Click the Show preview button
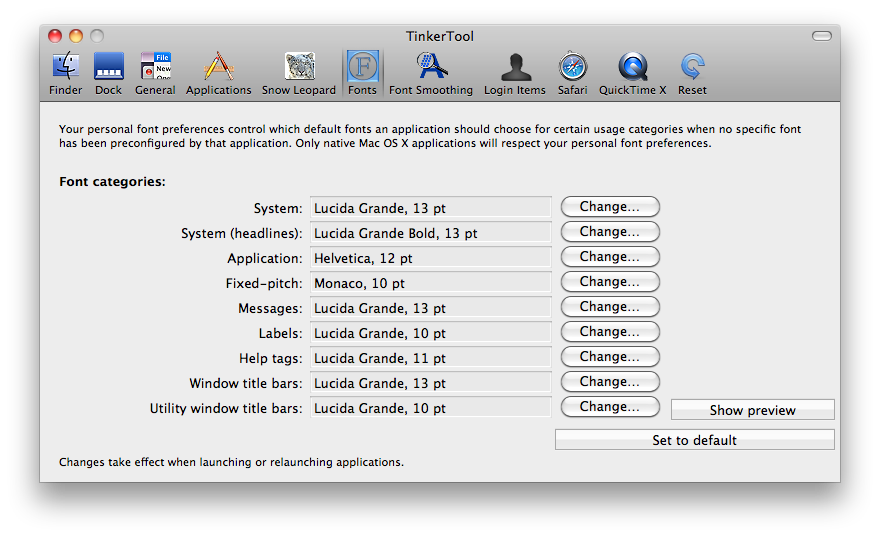This screenshot has height=537, width=880. pos(753,410)
